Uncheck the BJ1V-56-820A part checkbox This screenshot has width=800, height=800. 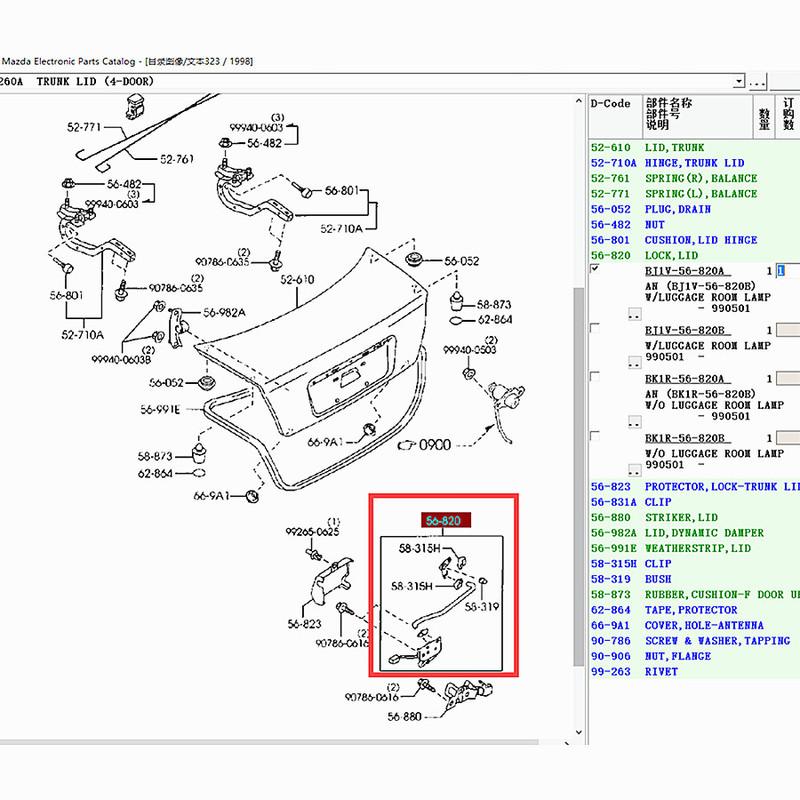(594, 268)
